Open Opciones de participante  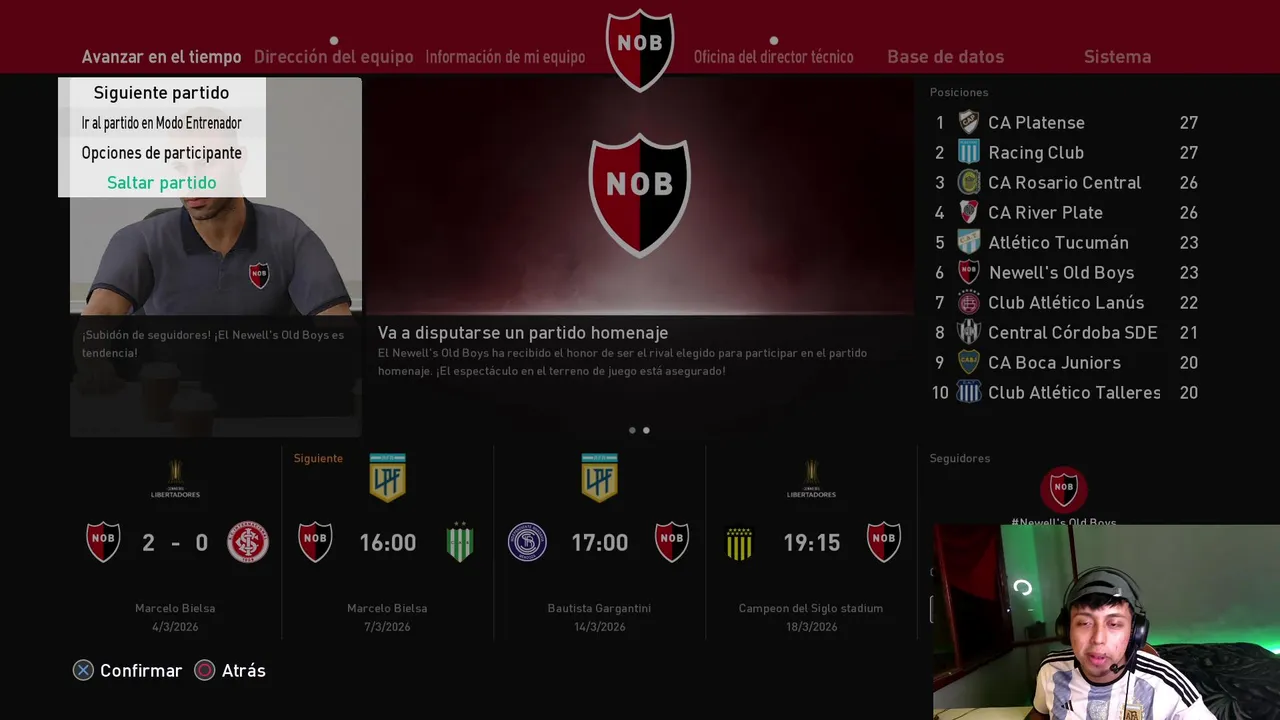[161, 152]
